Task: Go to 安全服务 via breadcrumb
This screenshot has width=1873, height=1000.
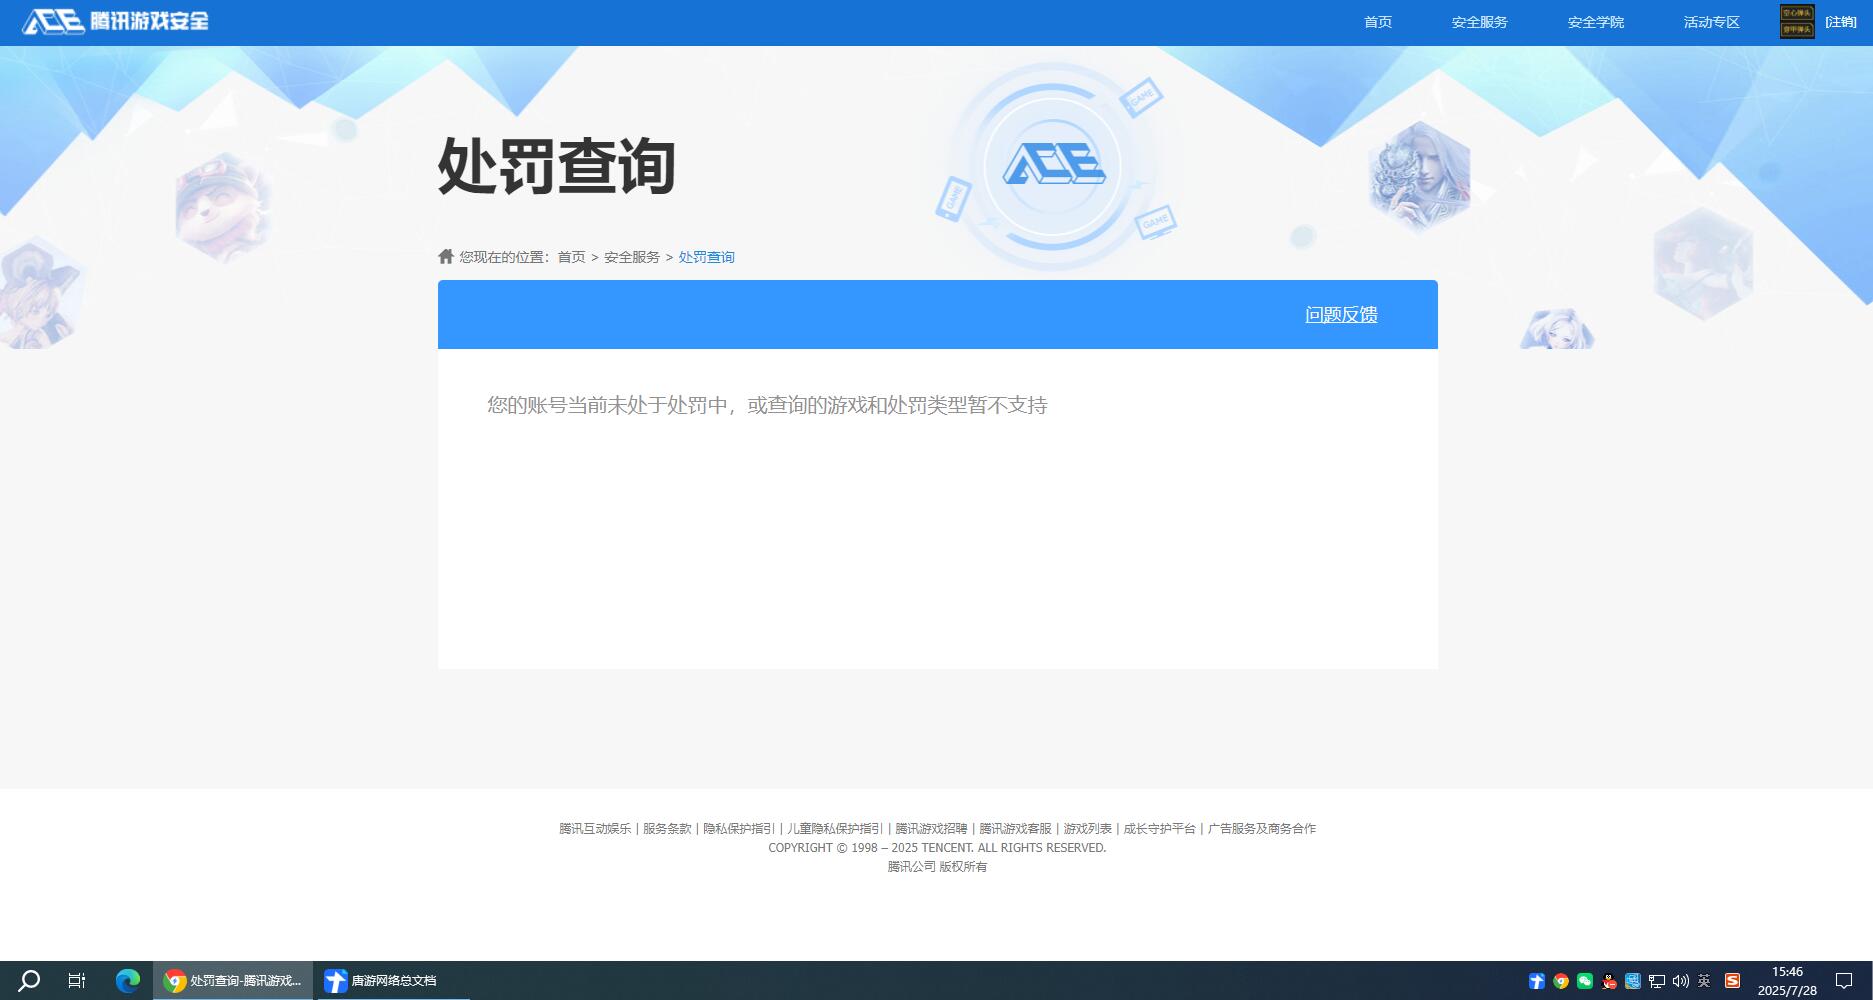Action: coord(632,257)
